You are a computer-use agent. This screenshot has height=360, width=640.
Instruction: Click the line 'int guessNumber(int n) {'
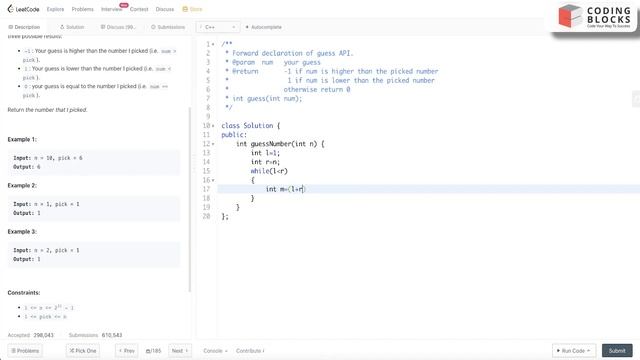(x=280, y=144)
